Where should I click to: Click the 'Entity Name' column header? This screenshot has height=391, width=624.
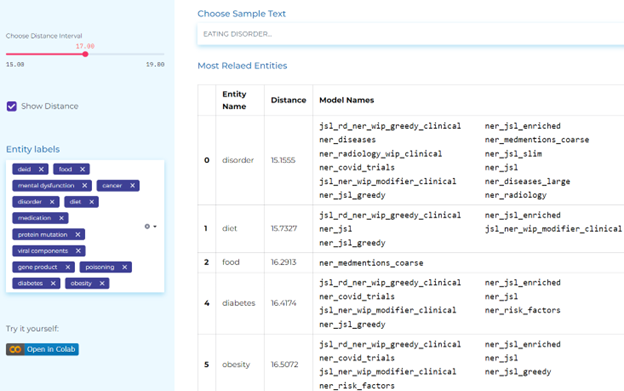pos(234,100)
